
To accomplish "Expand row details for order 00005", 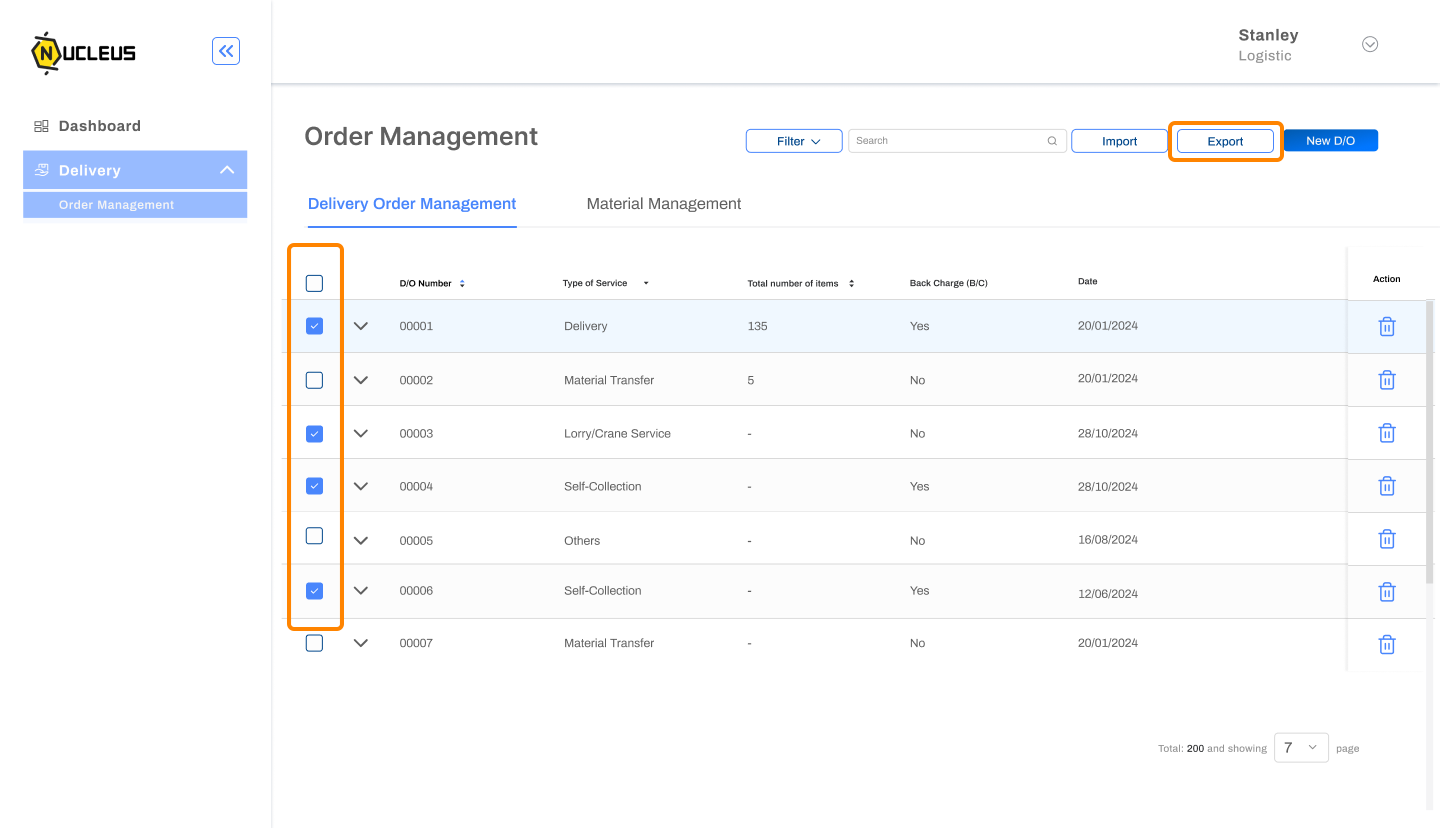I will point(361,540).
